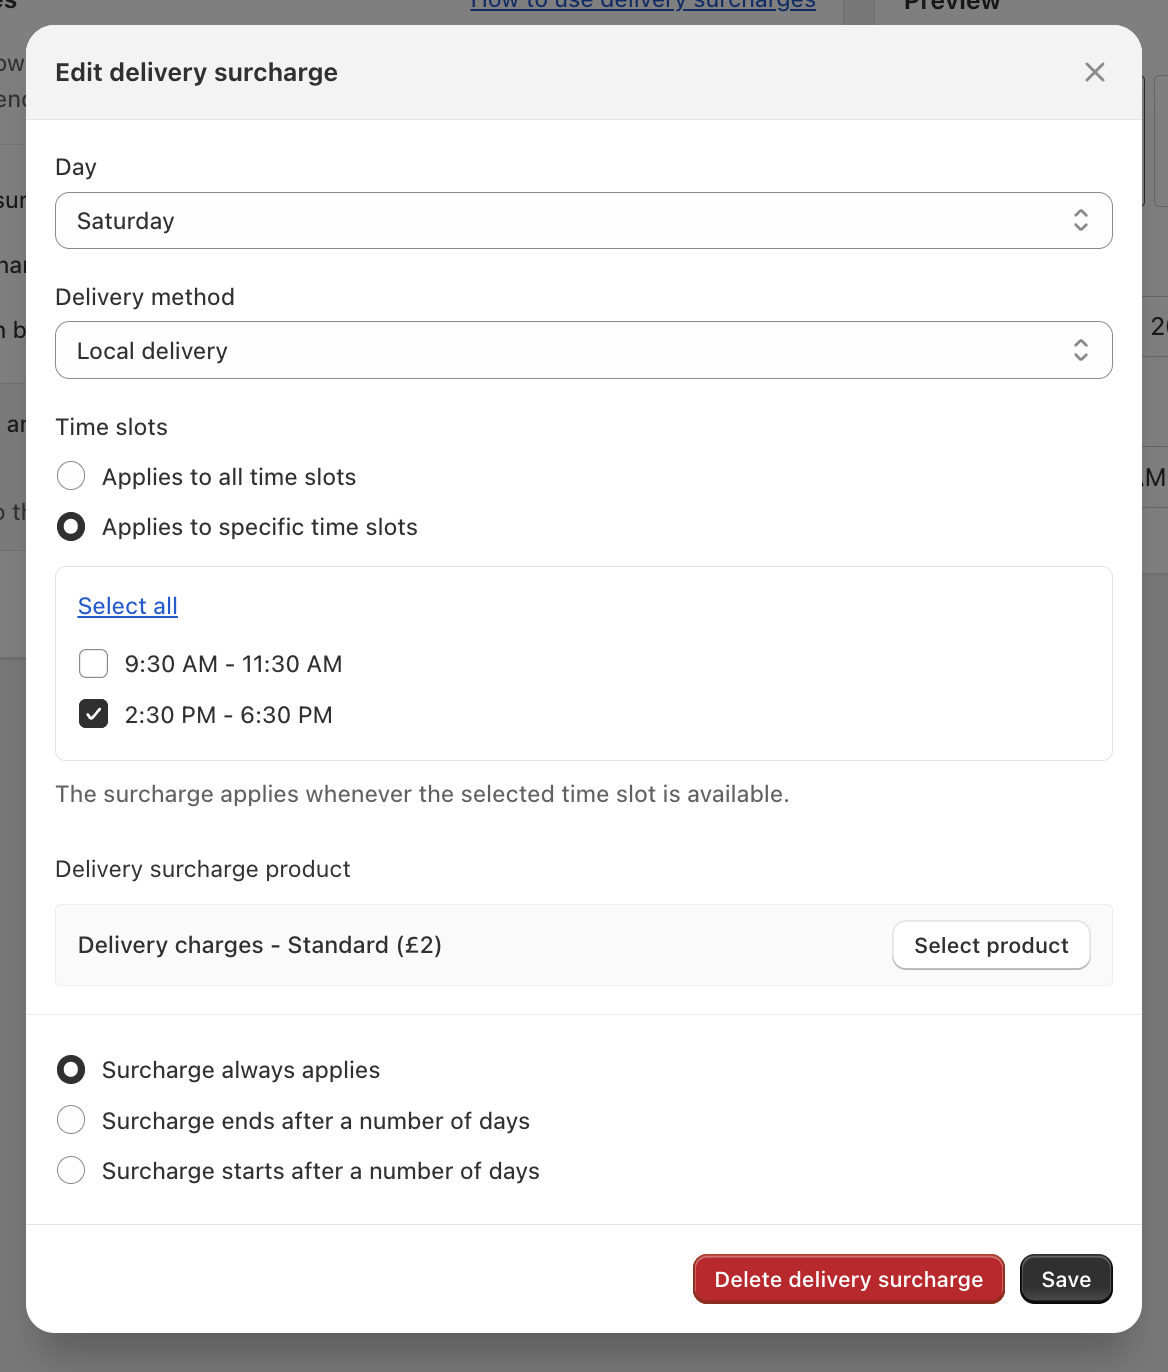Uncheck the 2:30 PM - 6:30 PM slot
This screenshot has height=1372, width=1168.
(x=94, y=714)
